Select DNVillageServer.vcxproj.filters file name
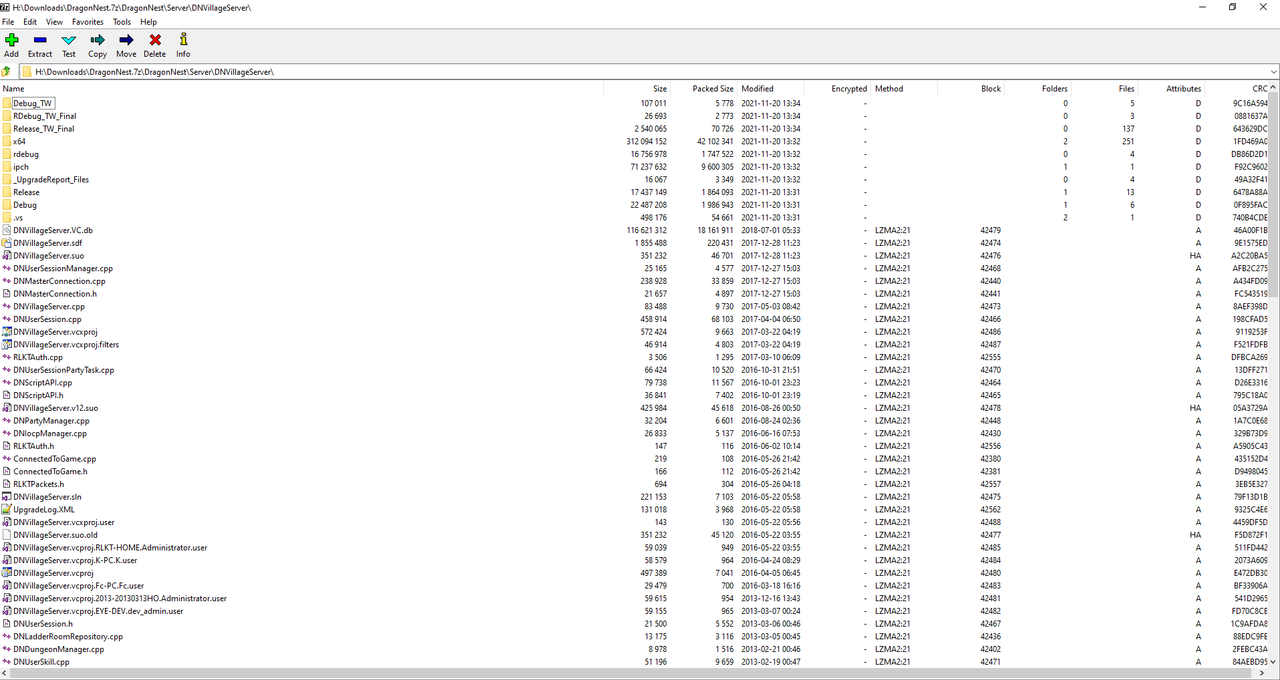Screen dimensions: 1280x680 click(66, 345)
